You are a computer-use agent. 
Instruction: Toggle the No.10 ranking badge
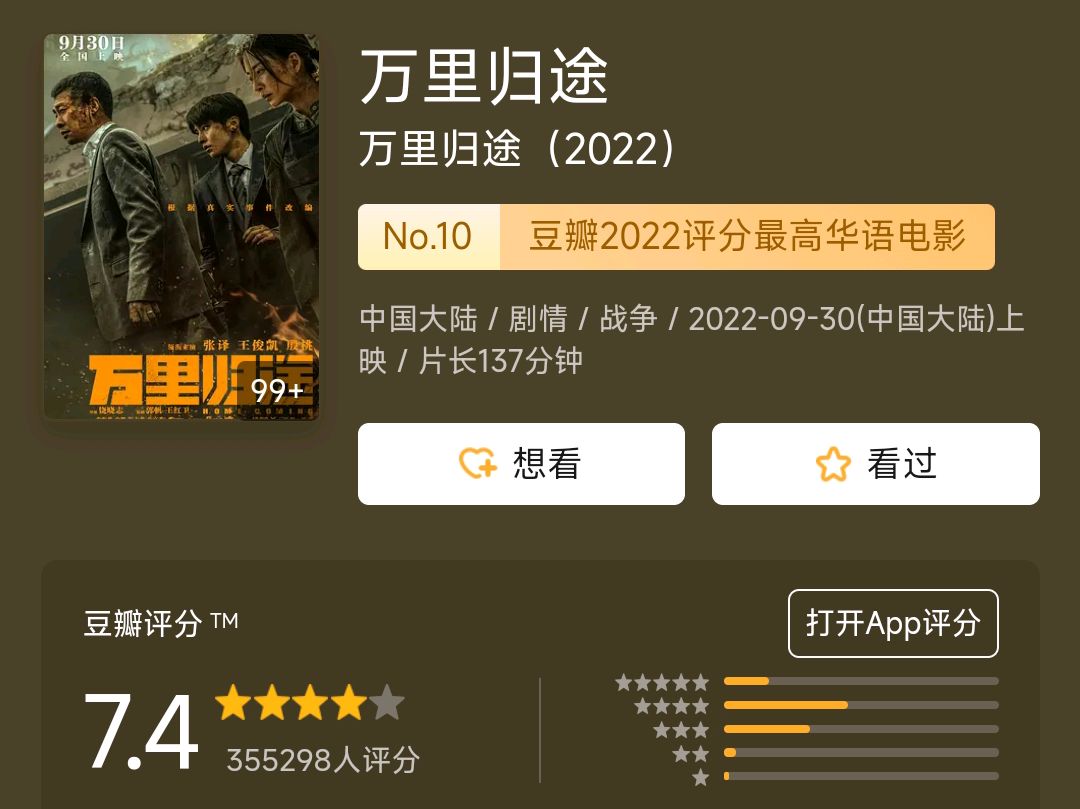click(429, 236)
